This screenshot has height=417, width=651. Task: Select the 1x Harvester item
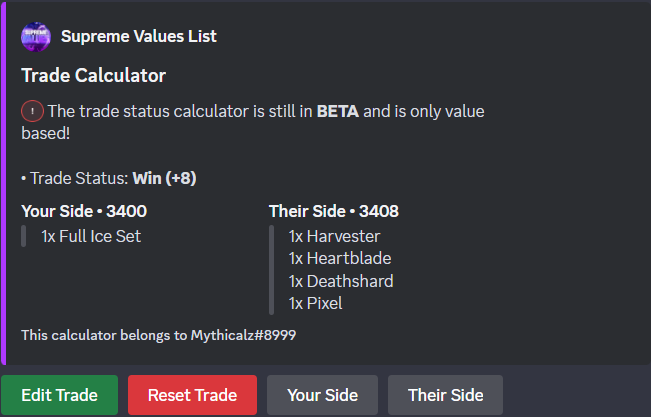pos(334,237)
